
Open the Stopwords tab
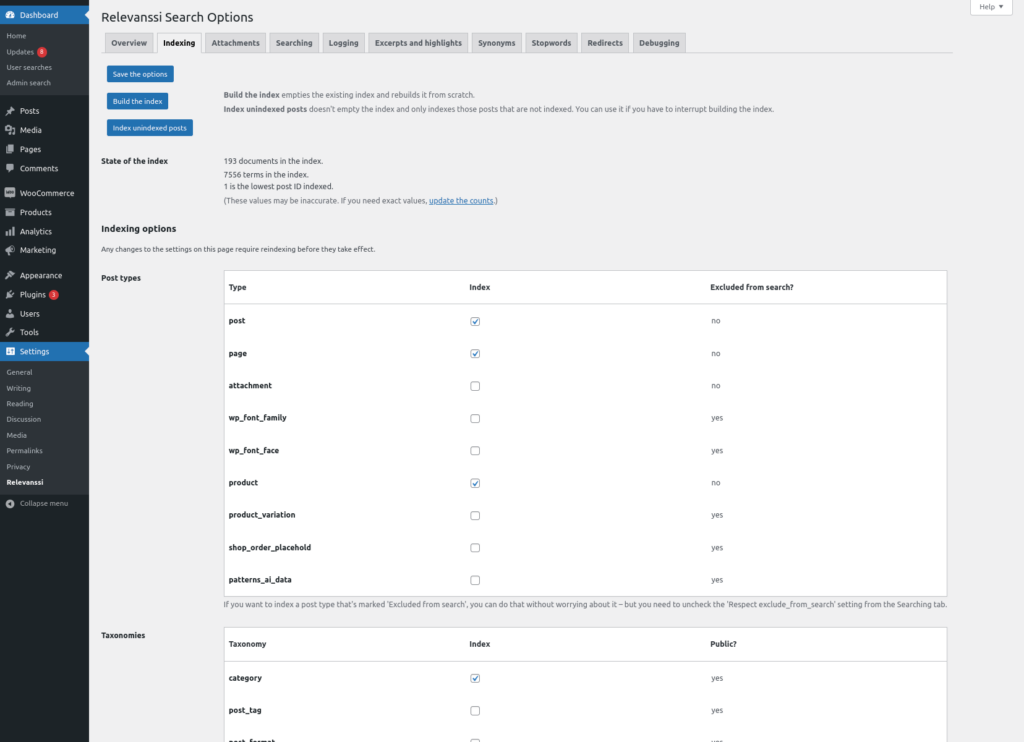(x=551, y=43)
